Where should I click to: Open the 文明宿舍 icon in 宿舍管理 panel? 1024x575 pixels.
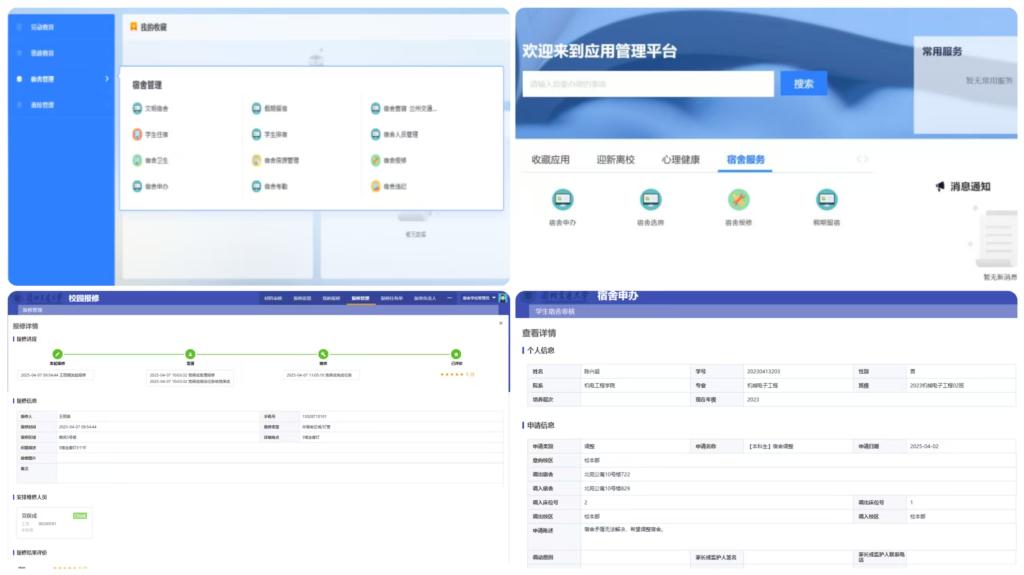138,108
